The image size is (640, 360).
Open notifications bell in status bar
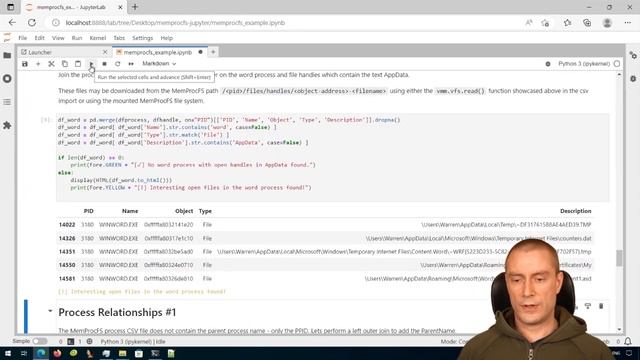(x=628, y=341)
